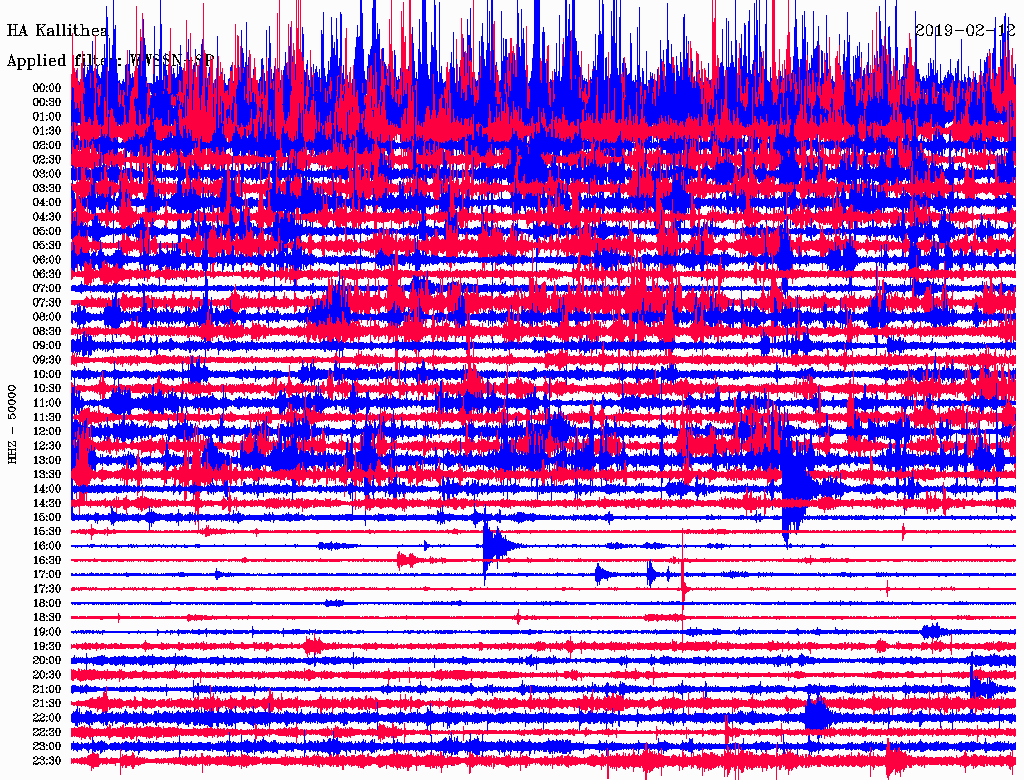Select the 08:00 time label

click(46, 317)
